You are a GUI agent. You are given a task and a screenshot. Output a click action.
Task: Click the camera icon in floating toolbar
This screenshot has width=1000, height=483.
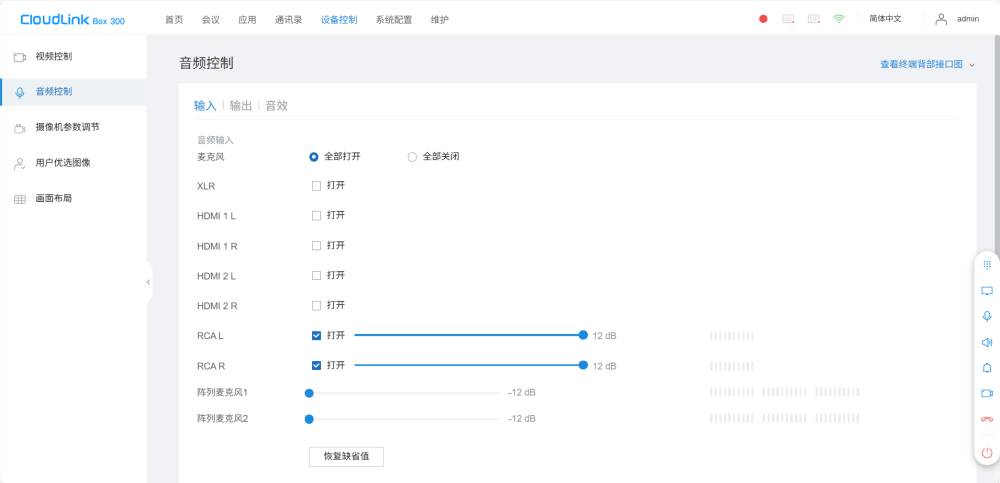click(x=987, y=394)
